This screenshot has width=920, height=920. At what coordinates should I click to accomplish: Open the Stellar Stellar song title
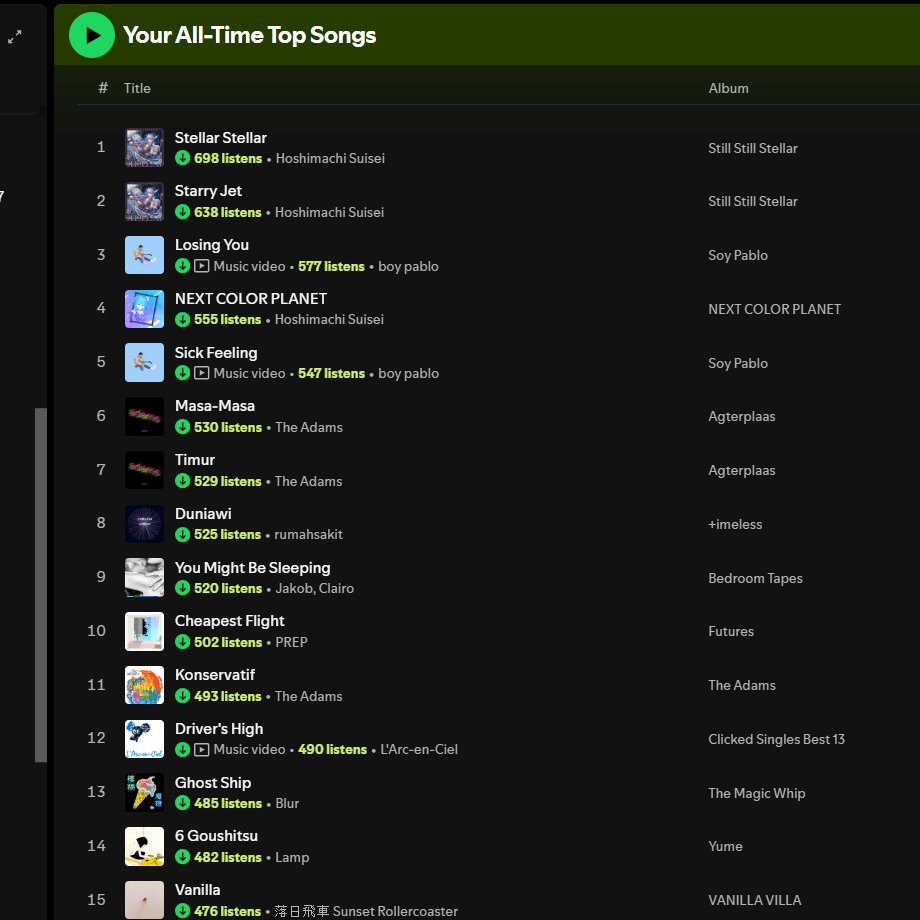pos(221,138)
